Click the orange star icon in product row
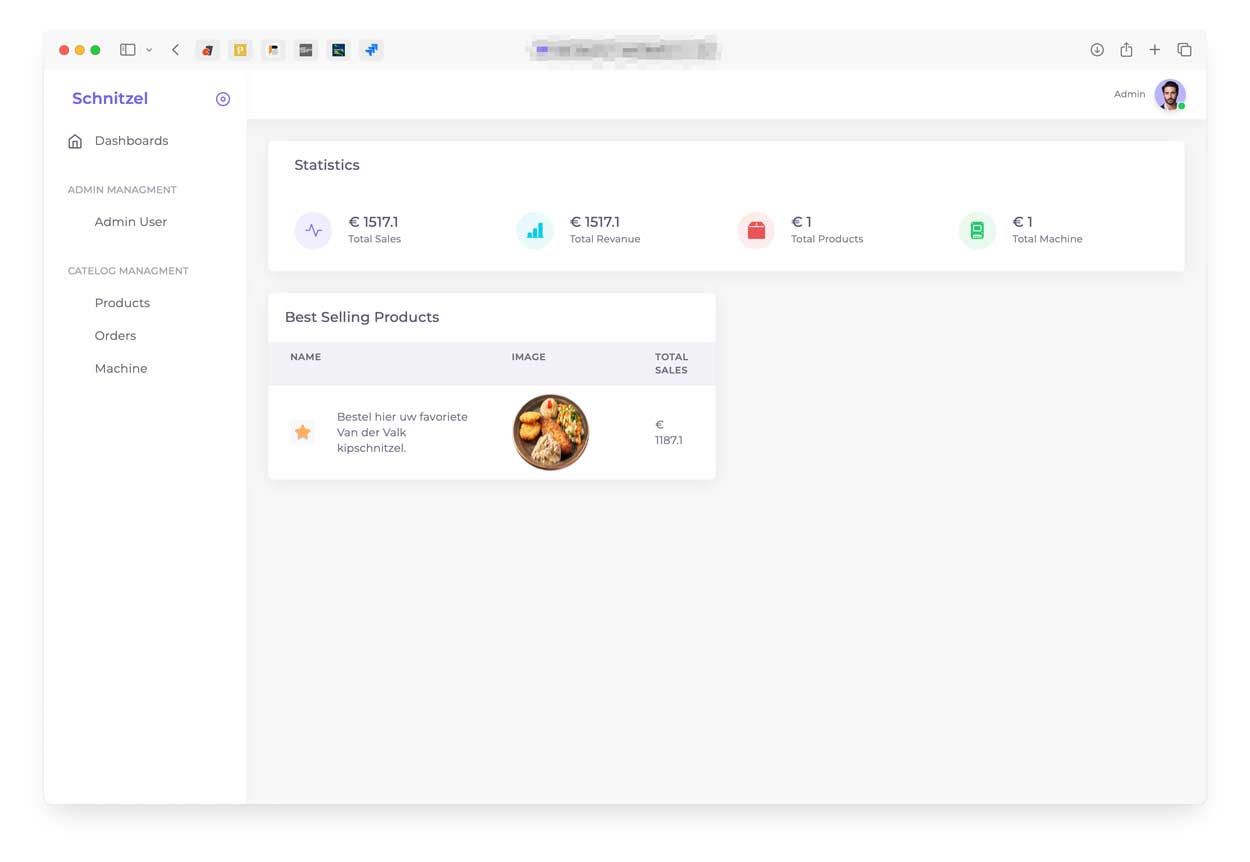Screen dimensions: 1250x862 pyautogui.click(x=302, y=432)
